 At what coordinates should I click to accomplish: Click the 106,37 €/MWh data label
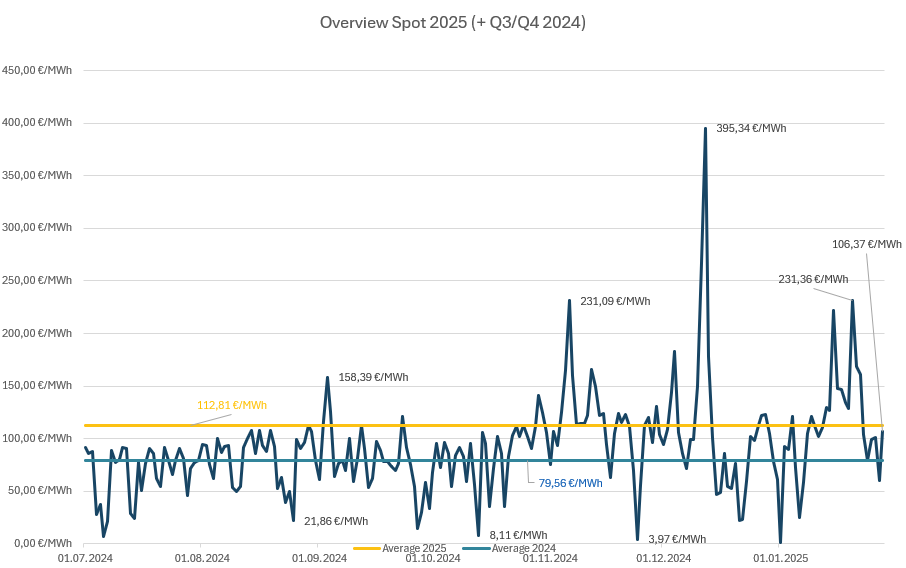pos(866,244)
